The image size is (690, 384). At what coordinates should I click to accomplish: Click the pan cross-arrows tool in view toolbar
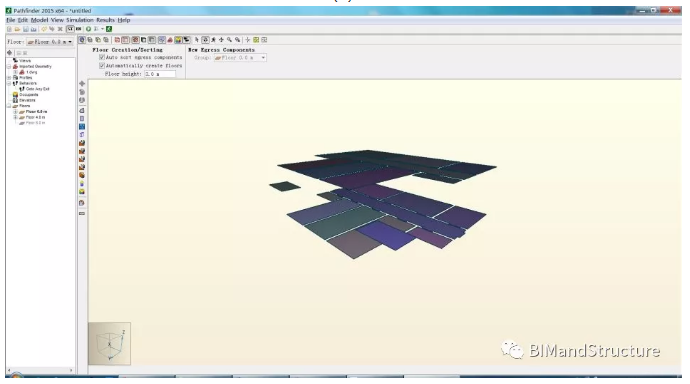(221, 40)
